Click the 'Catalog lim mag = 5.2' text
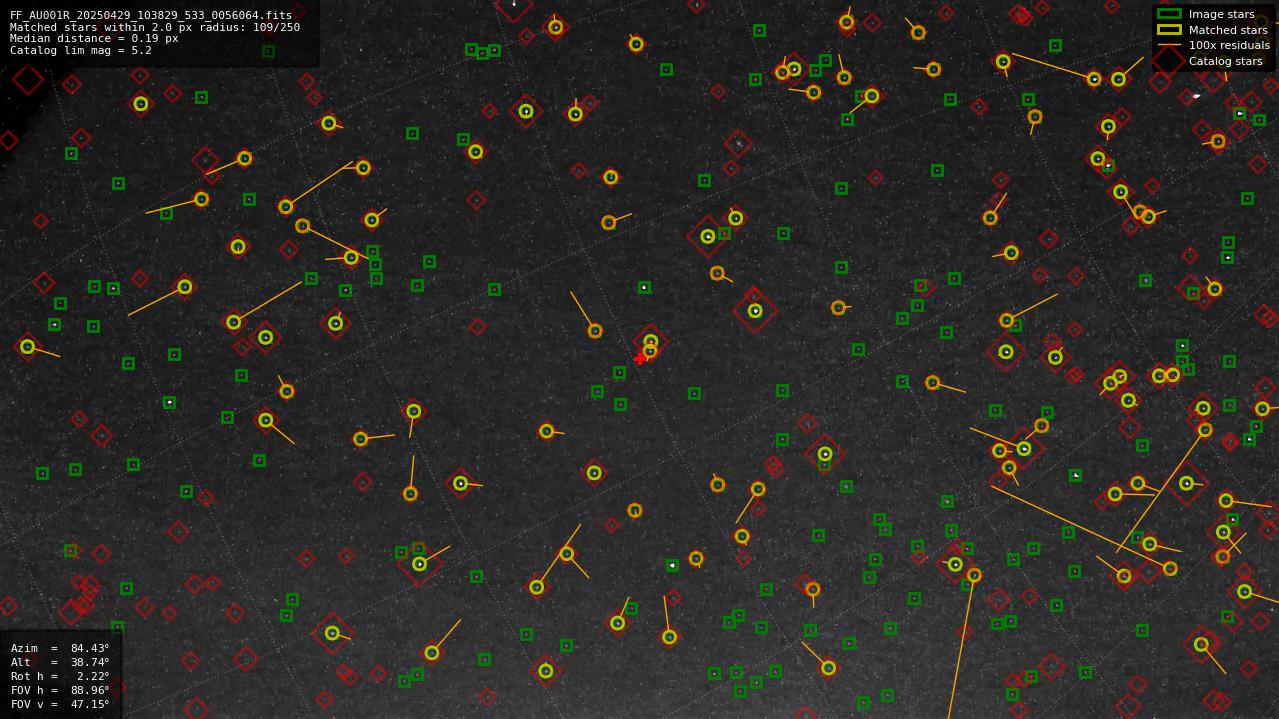 (x=81, y=50)
